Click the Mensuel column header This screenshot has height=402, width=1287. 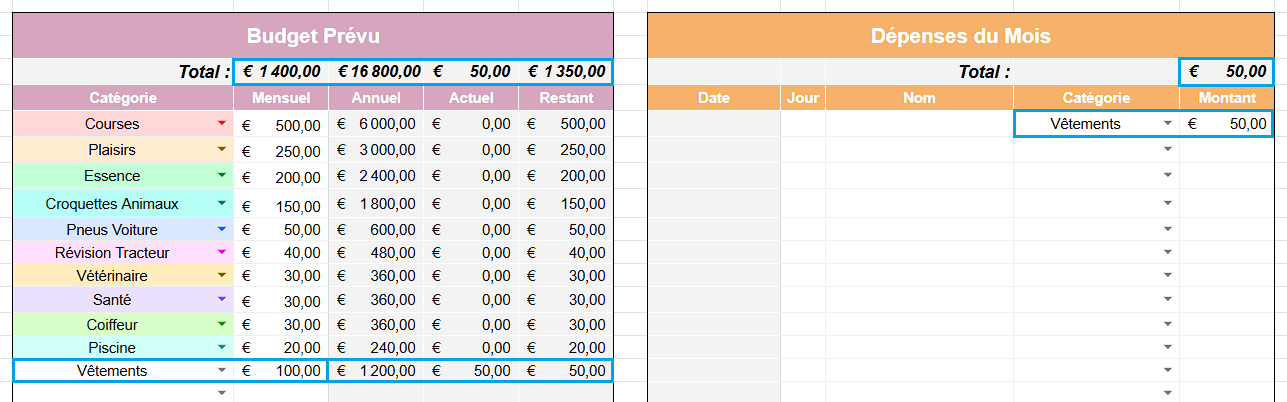[x=280, y=98]
